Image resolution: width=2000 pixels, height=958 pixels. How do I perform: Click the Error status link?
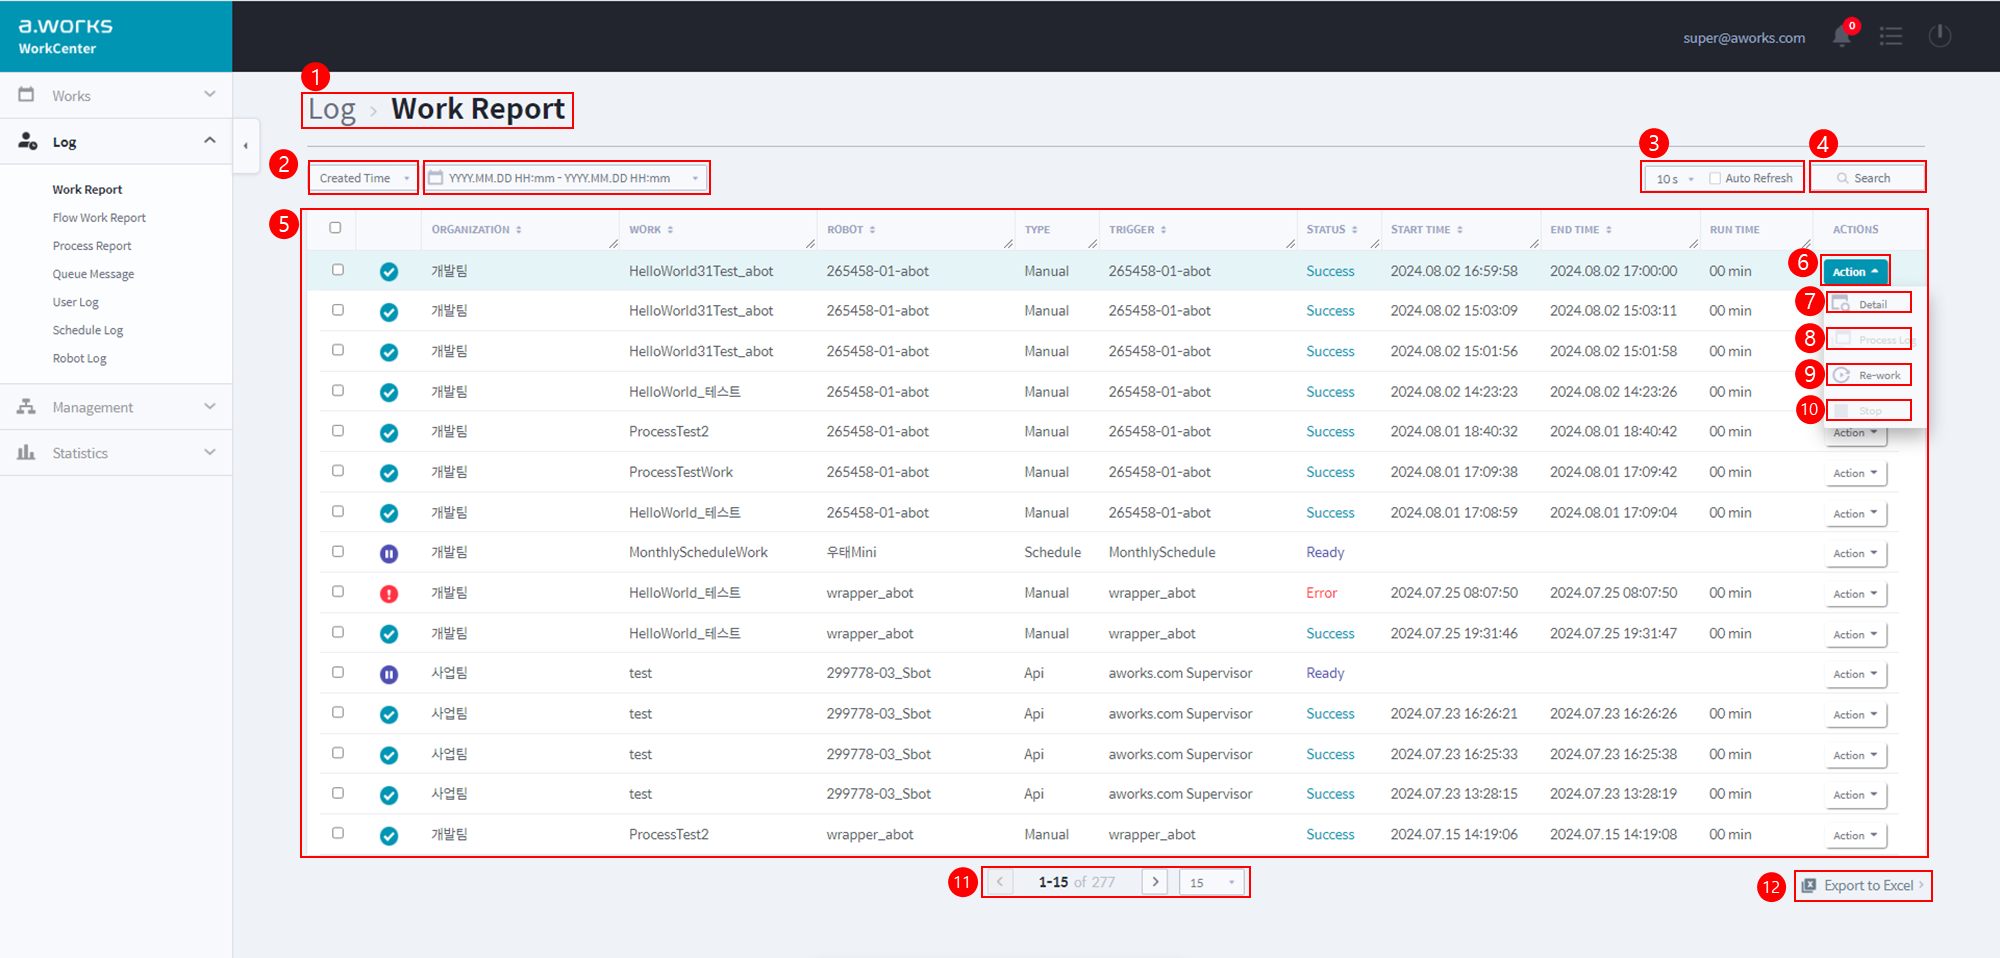coord(1321,593)
